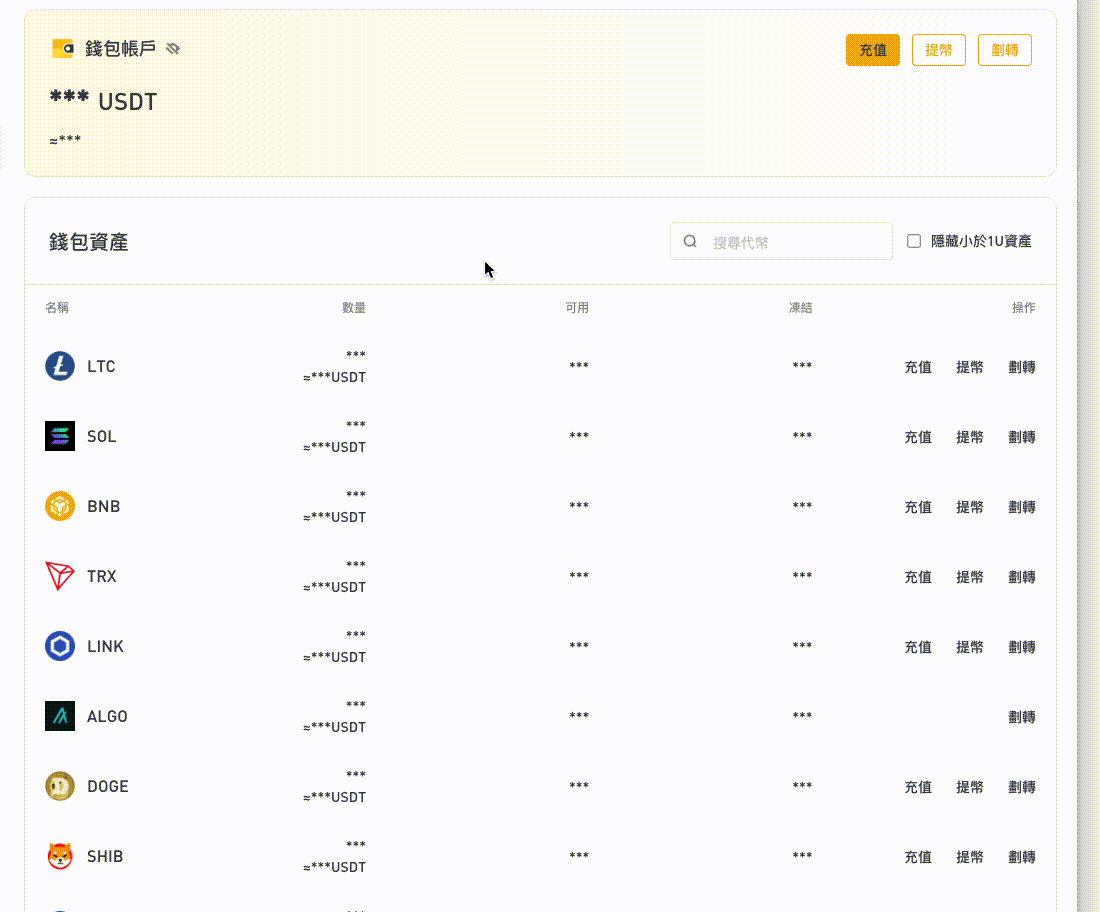Viewport: 1100px width, 912px height.
Task: Click the search magnifier icon
Action: (690, 241)
